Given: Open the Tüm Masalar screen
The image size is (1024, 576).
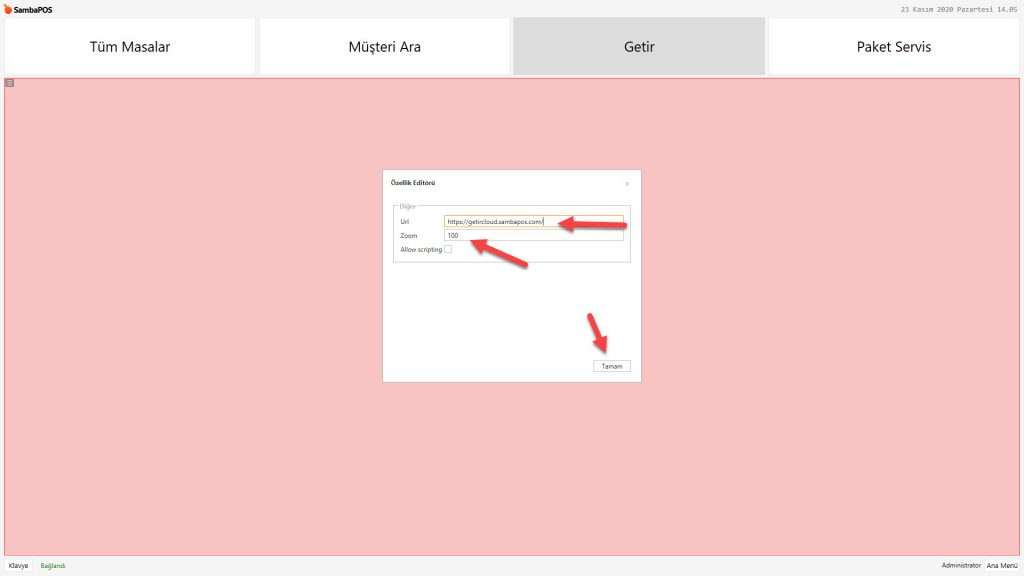Looking at the screenshot, I should tap(130, 47).
